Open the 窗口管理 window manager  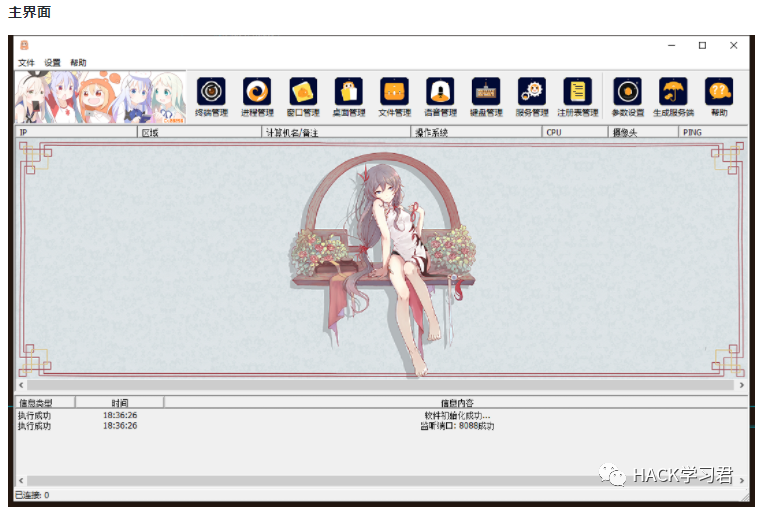point(303,97)
